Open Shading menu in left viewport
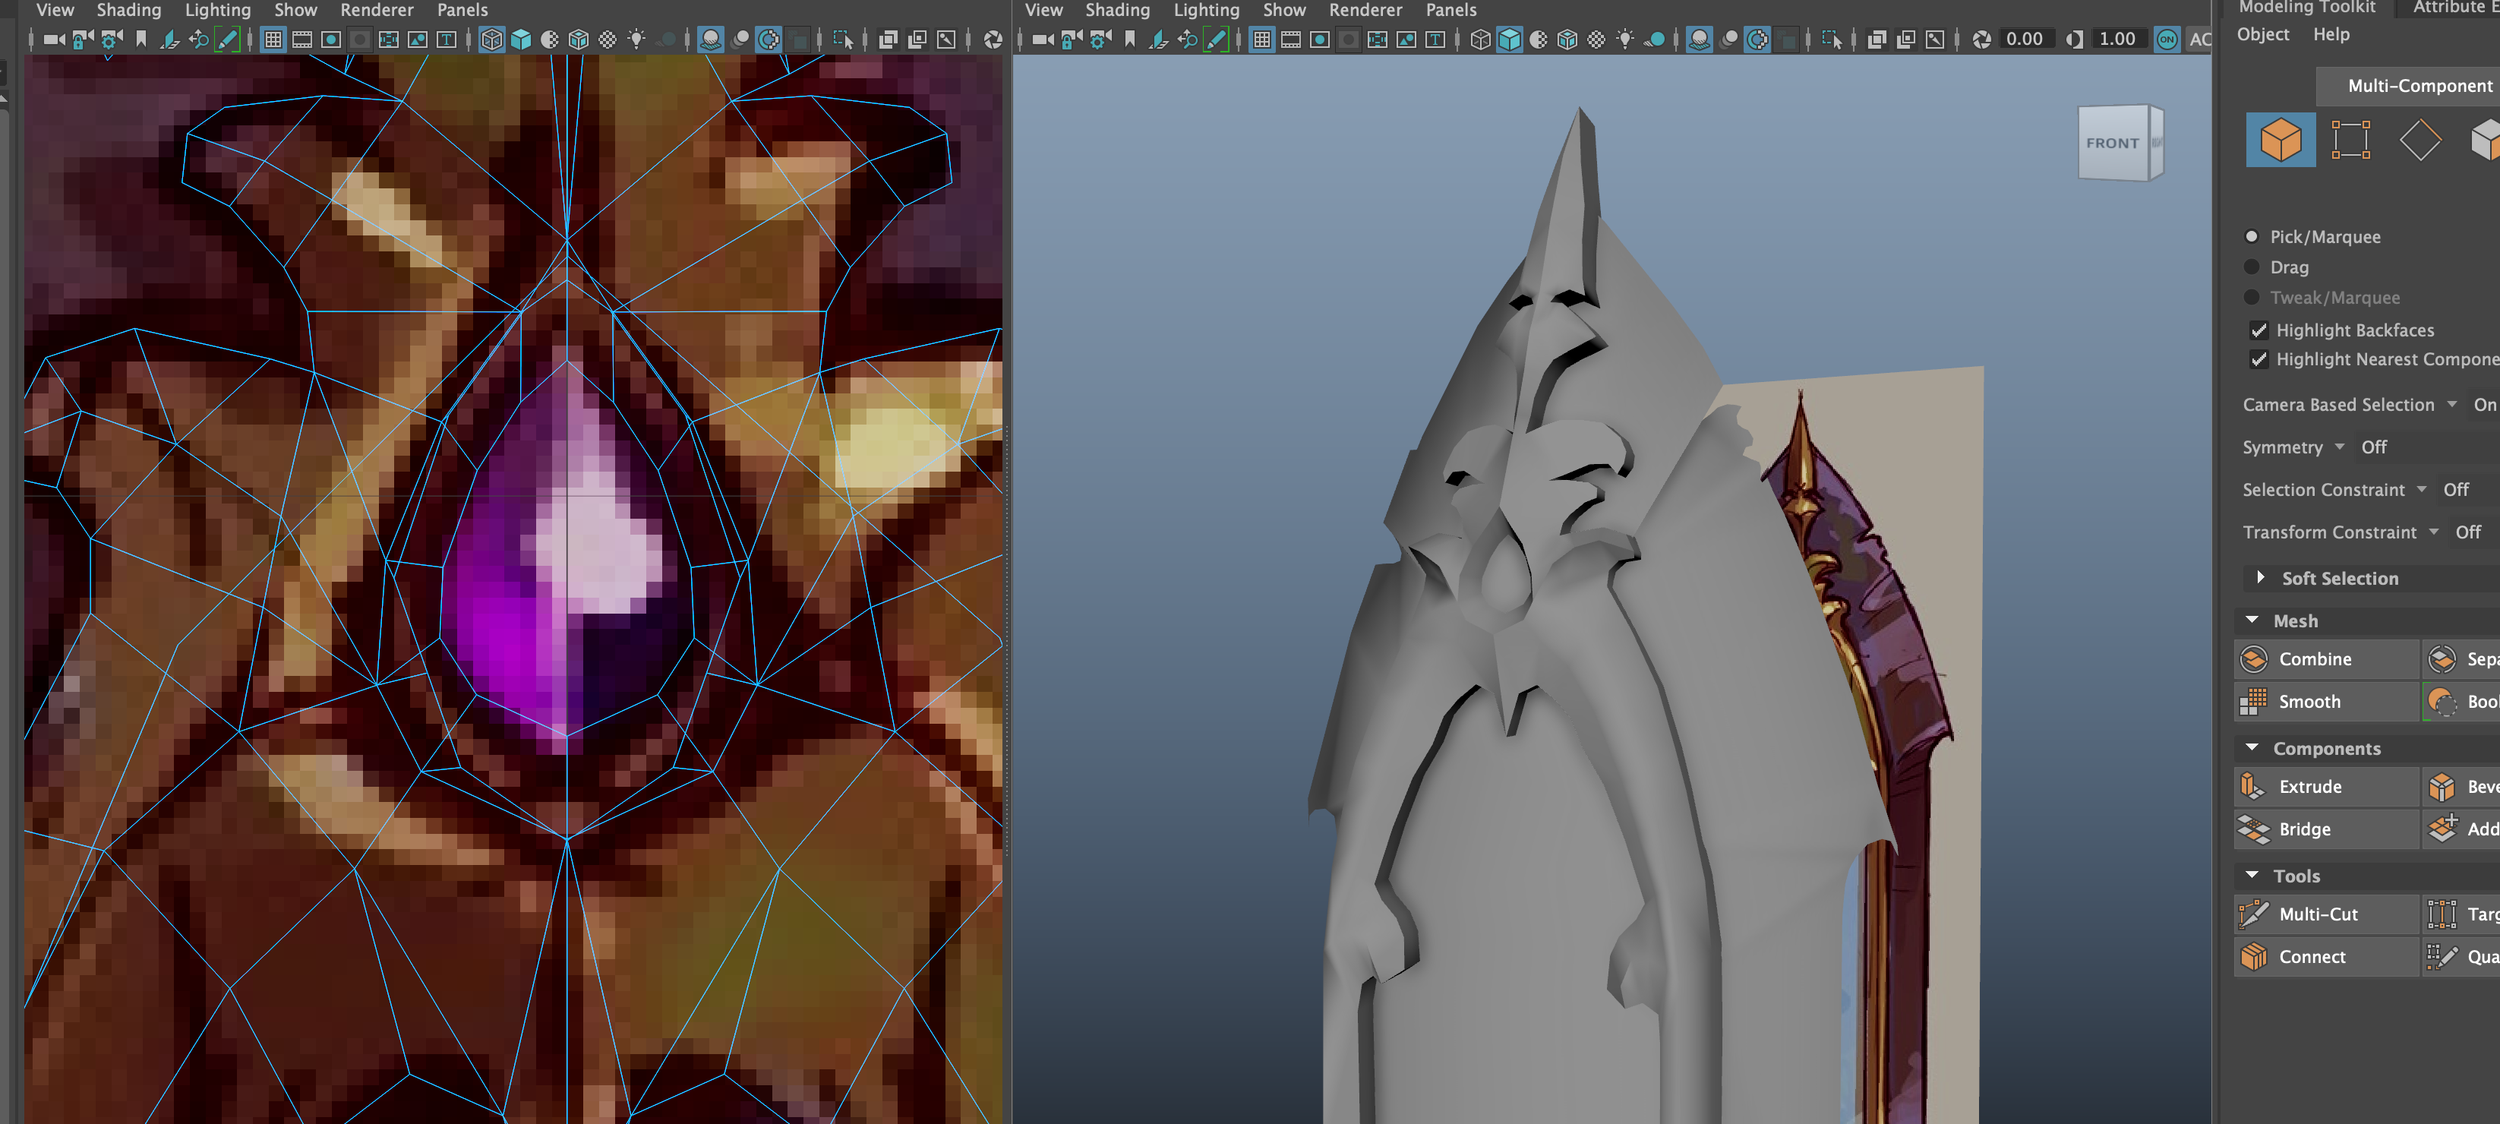Viewport: 2500px width, 1124px height. (x=128, y=10)
